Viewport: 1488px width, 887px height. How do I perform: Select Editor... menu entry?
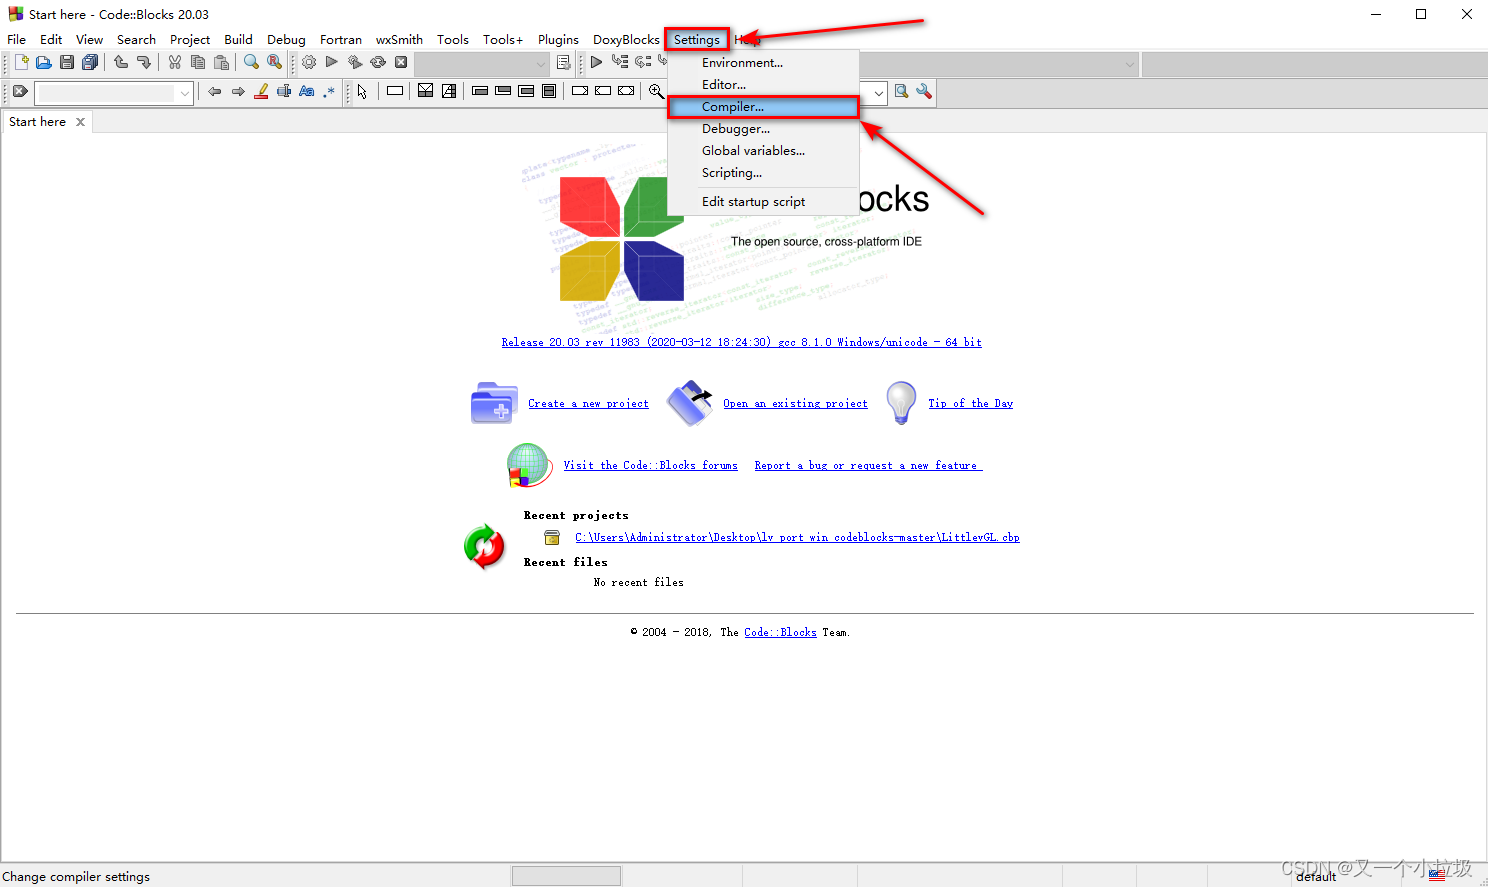pyautogui.click(x=763, y=85)
